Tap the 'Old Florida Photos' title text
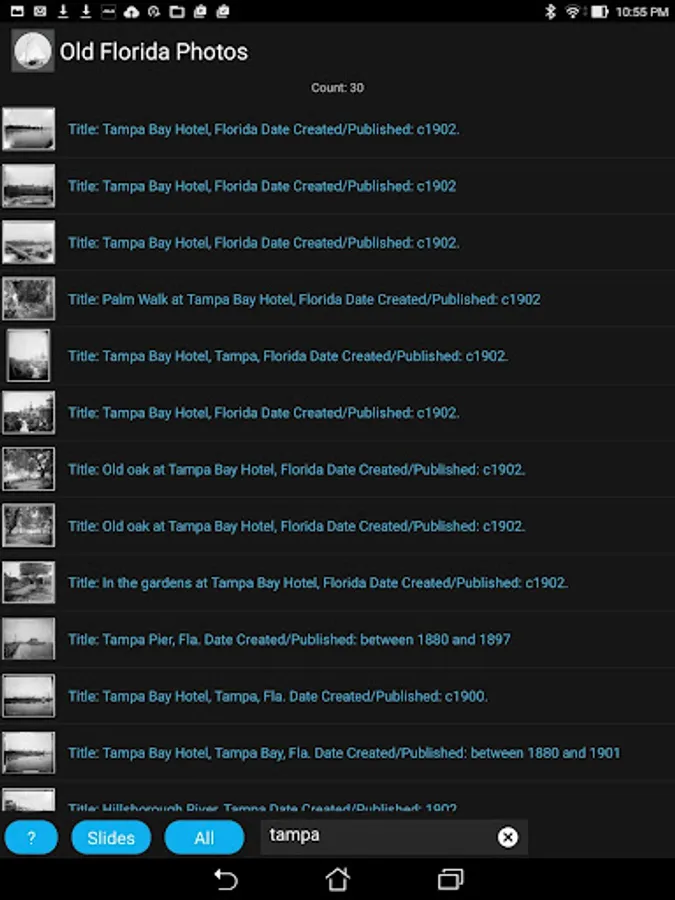675x900 pixels. [154, 52]
